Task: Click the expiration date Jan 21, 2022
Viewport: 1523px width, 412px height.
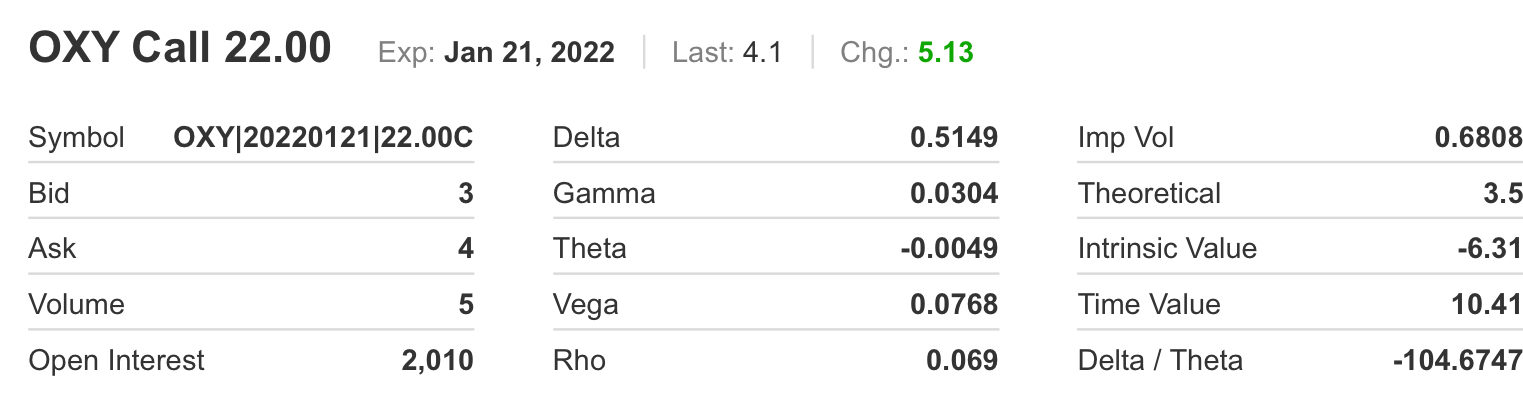Action: (529, 52)
